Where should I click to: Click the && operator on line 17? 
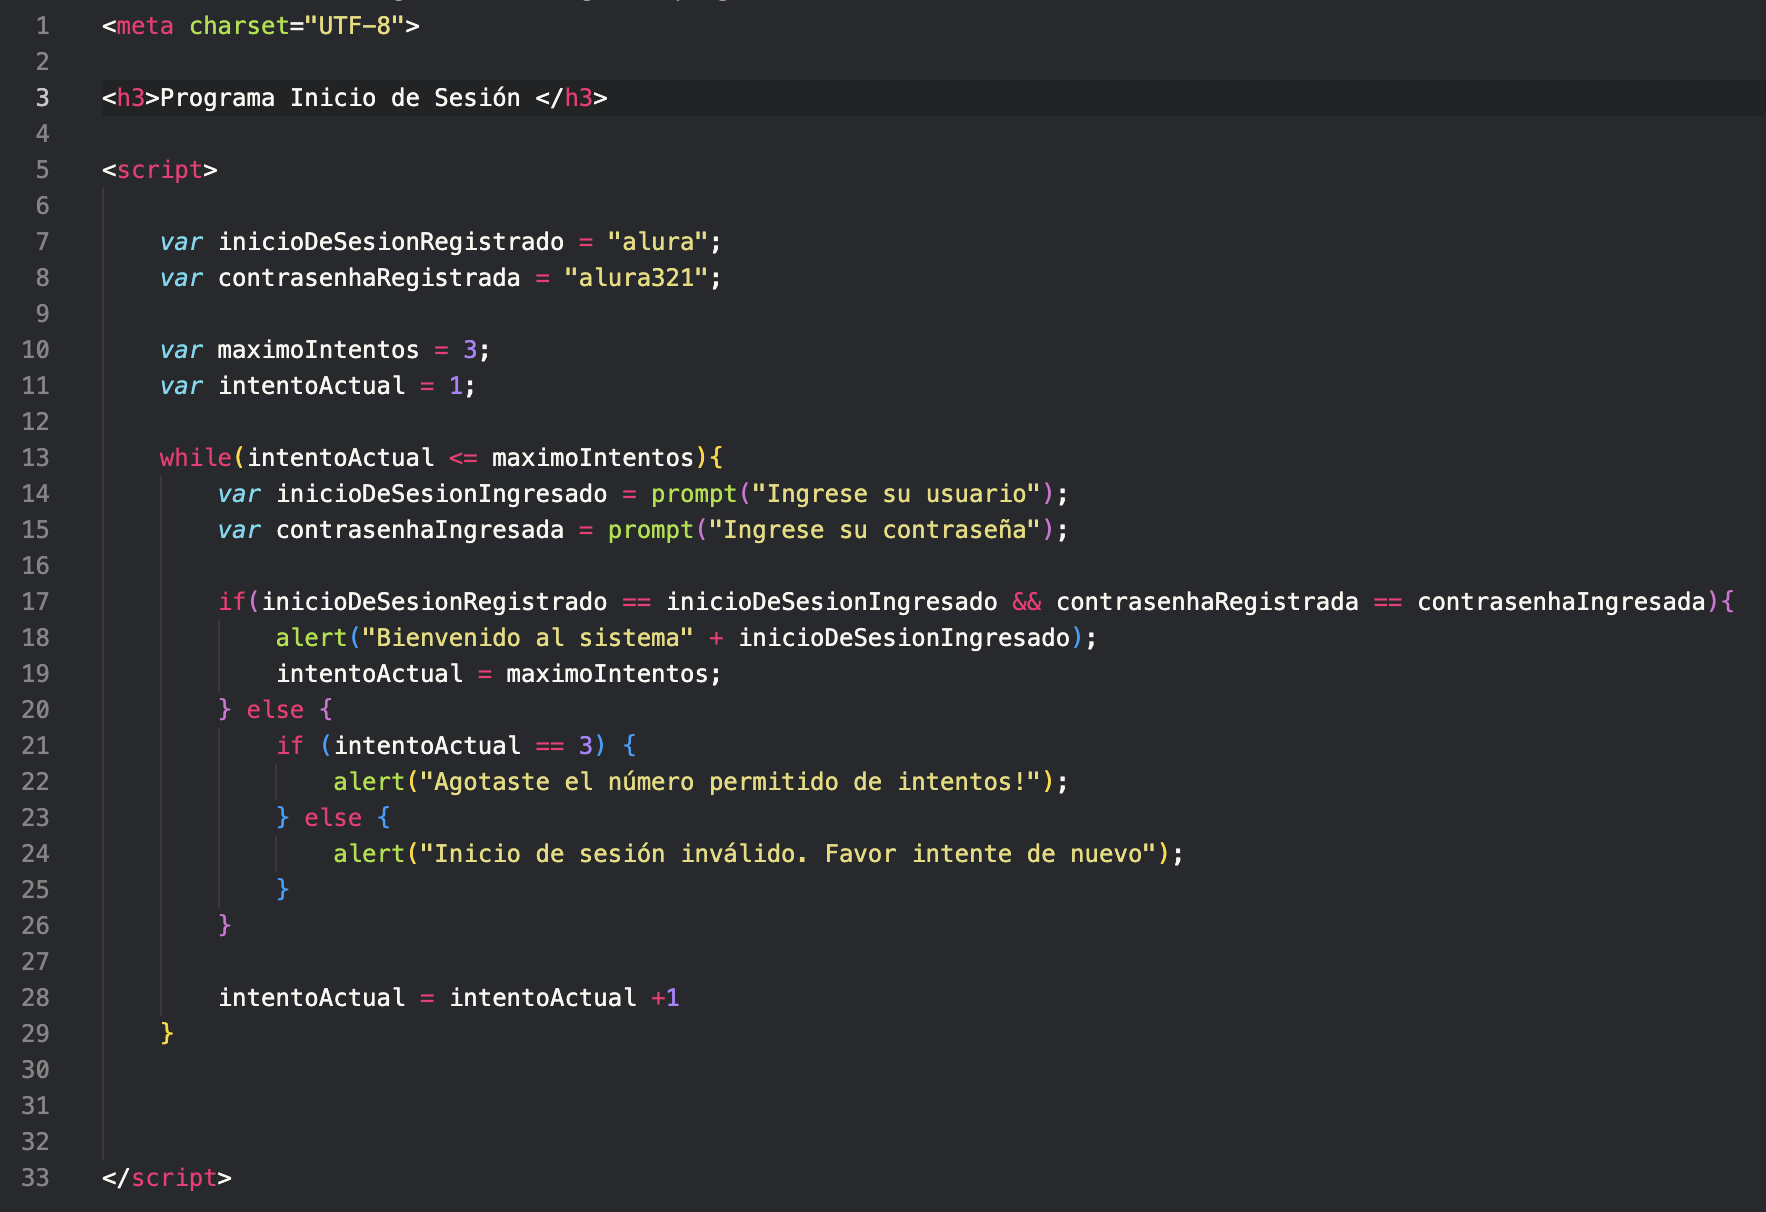point(1027,602)
